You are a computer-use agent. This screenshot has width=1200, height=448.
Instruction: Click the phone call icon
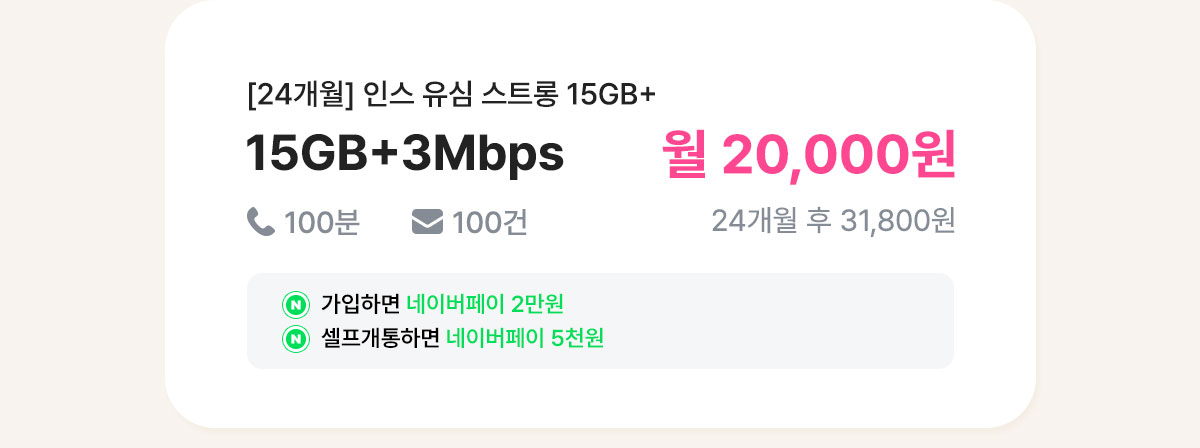(x=260, y=222)
